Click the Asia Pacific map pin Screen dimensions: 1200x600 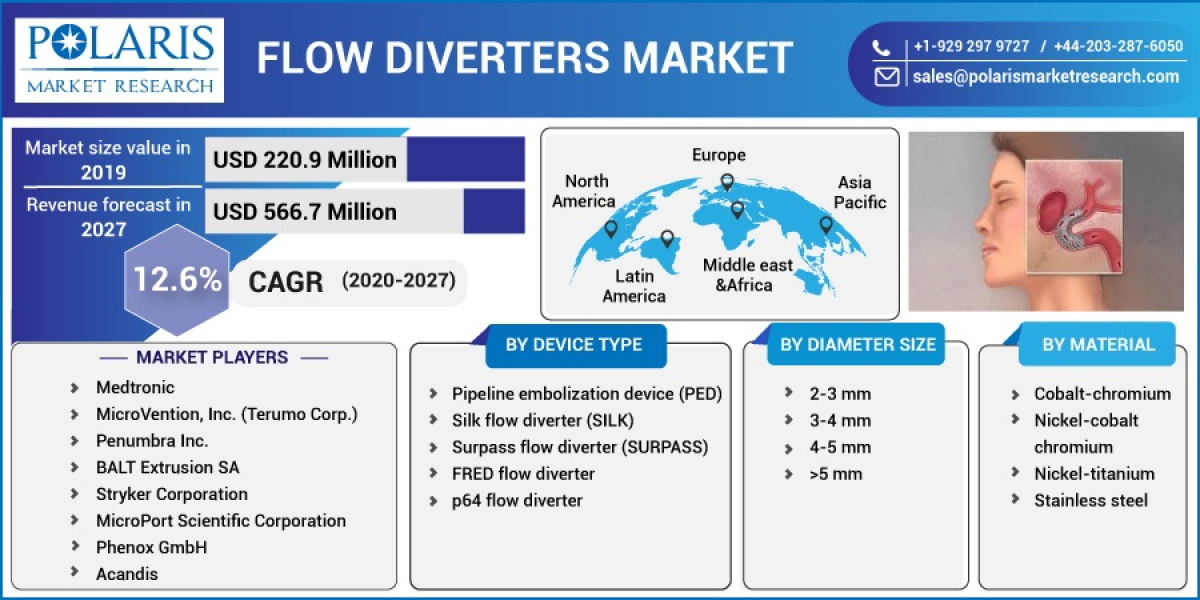click(x=825, y=224)
